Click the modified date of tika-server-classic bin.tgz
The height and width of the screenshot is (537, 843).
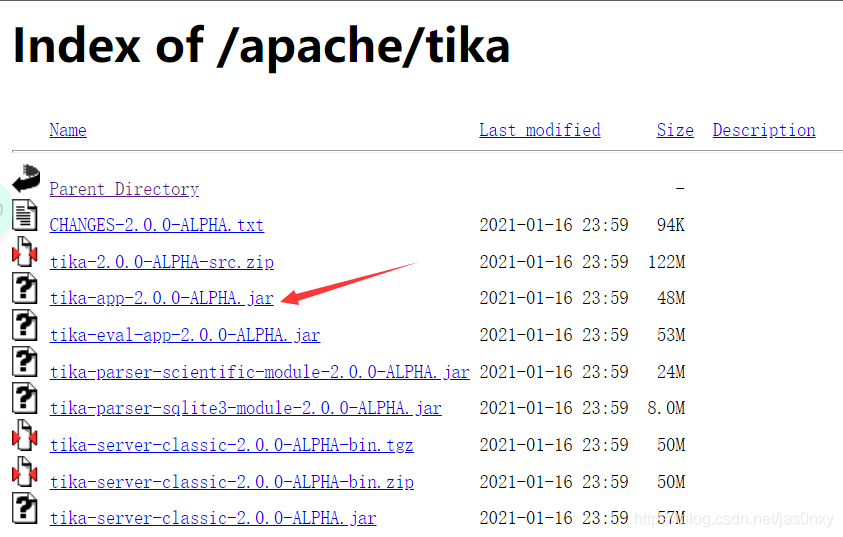pos(554,445)
